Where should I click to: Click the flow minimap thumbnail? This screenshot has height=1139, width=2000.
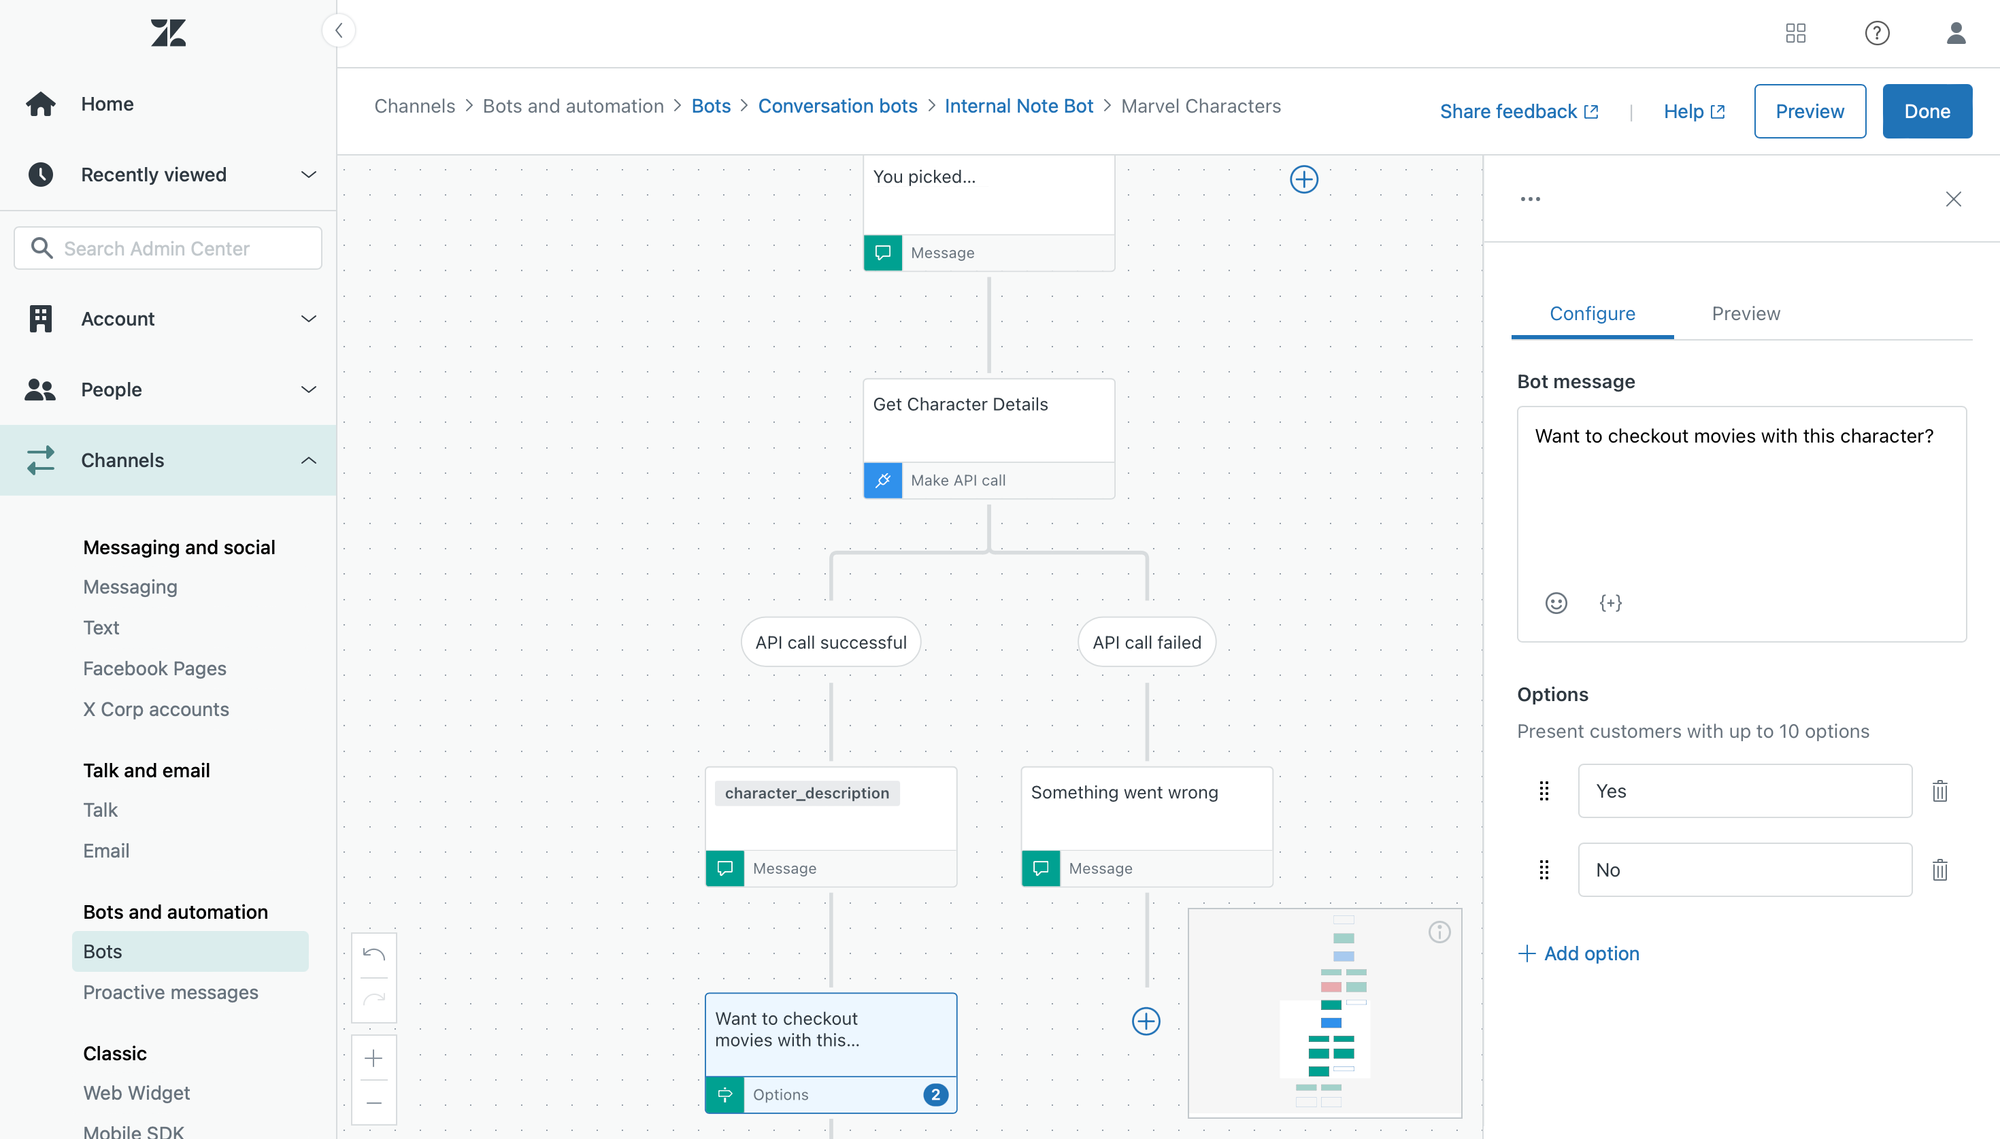click(1324, 1012)
